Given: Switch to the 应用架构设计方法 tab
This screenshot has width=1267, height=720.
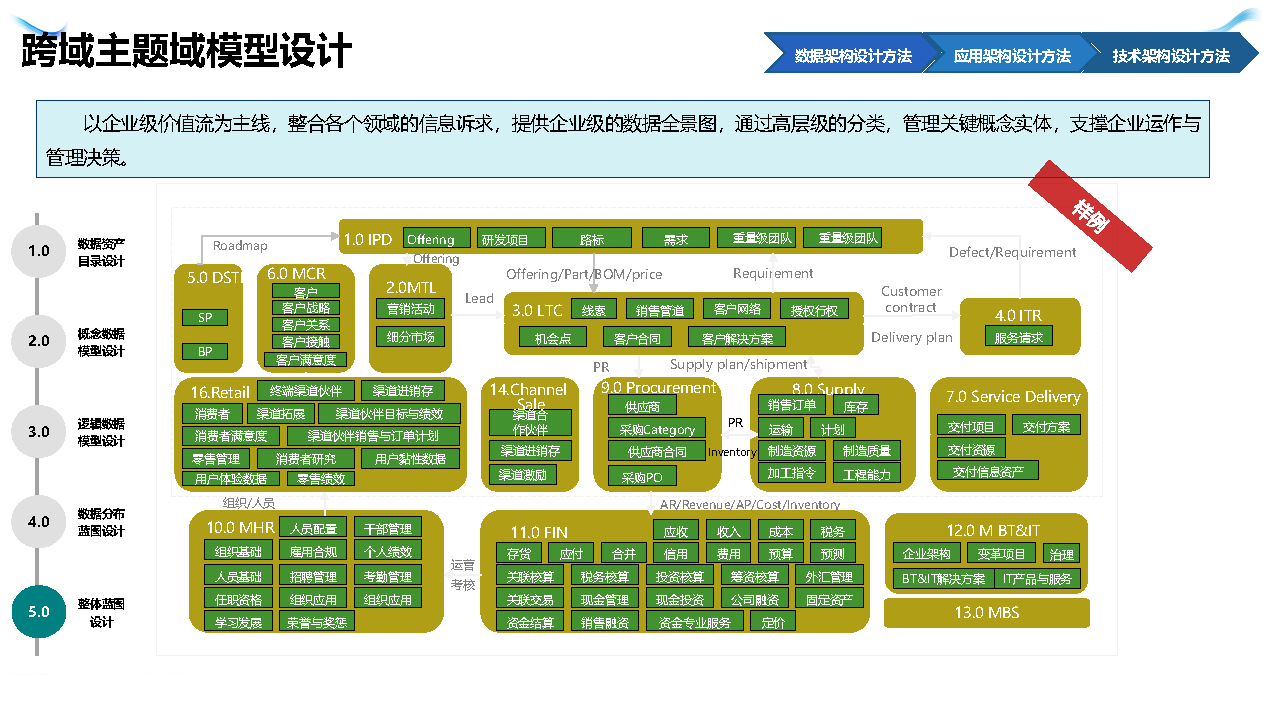Looking at the screenshot, I should (1011, 56).
